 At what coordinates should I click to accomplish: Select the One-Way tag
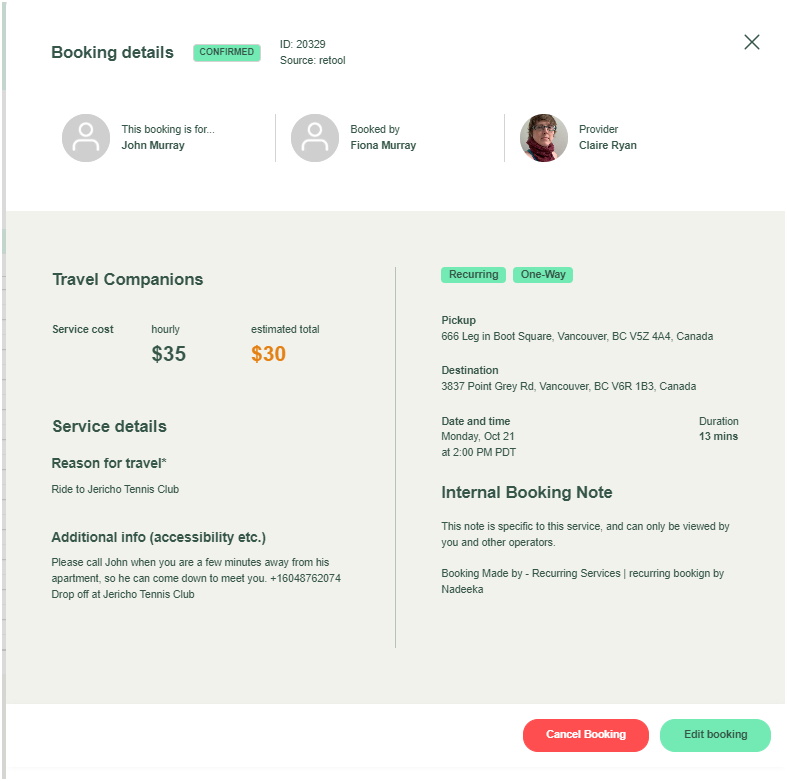(543, 275)
